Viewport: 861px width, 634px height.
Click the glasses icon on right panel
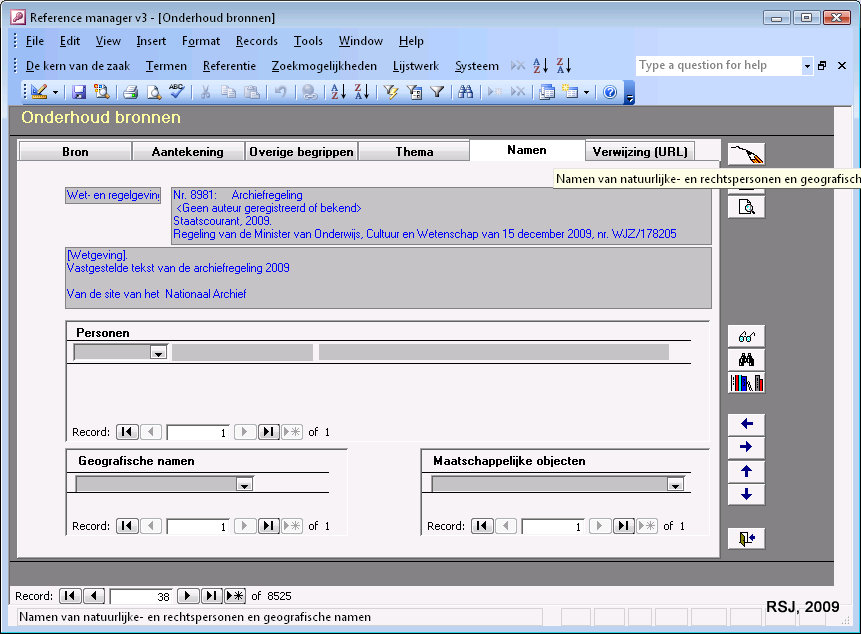tap(746, 337)
